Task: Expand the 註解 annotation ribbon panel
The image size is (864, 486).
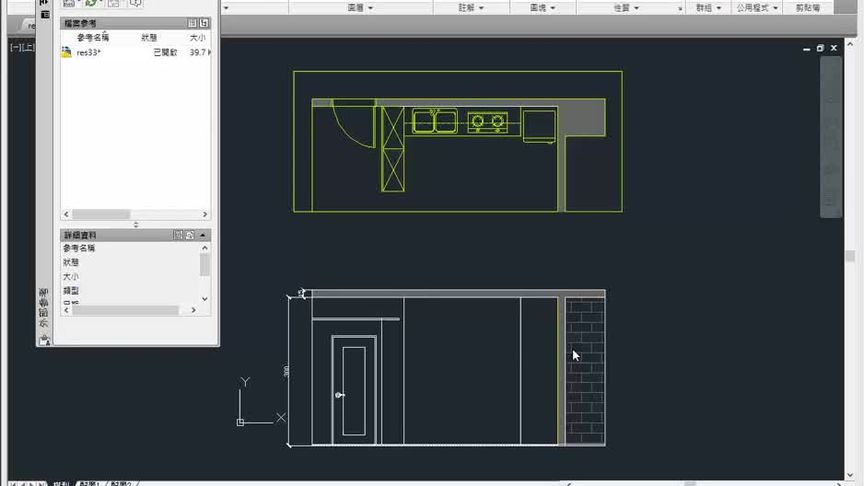Action: pyautogui.click(x=471, y=8)
